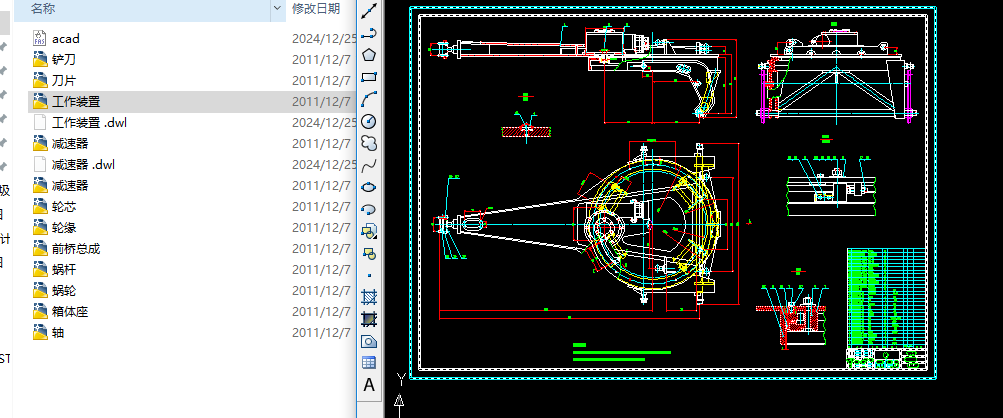Select the Revision Cloud tool
The width and height of the screenshot is (1003, 418).
[x=369, y=143]
